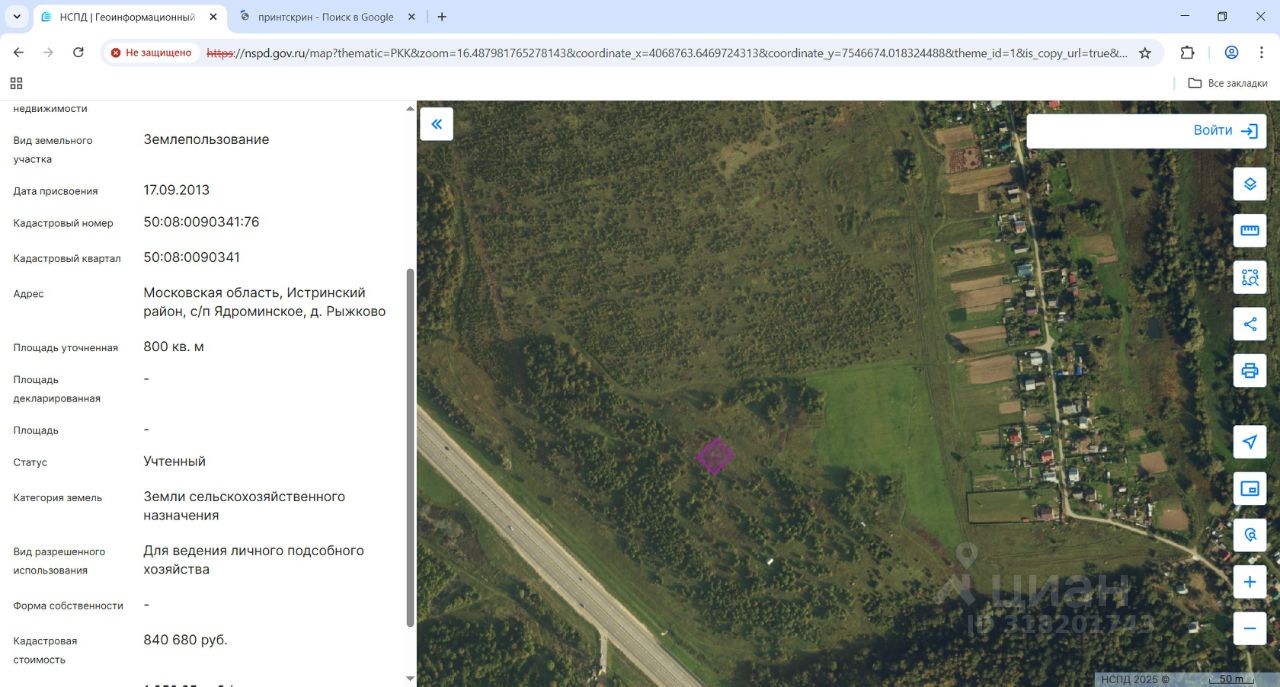Select the purple parcel outline on map
The width and height of the screenshot is (1280, 687).
click(714, 456)
